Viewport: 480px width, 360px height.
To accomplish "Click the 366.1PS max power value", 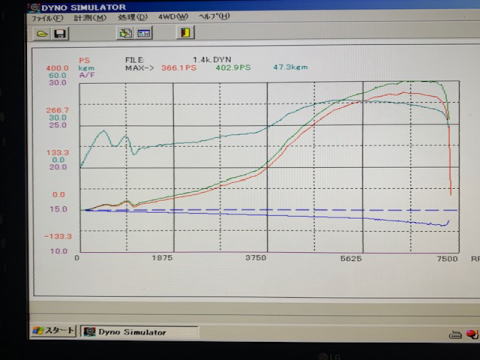I will tap(179, 68).
